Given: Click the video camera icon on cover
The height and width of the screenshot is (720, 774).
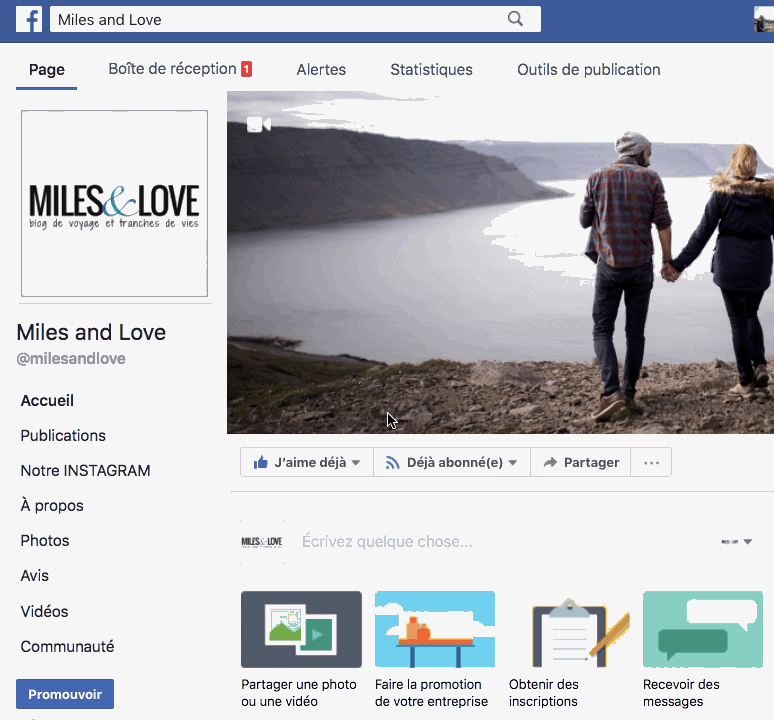Looking at the screenshot, I should (259, 124).
